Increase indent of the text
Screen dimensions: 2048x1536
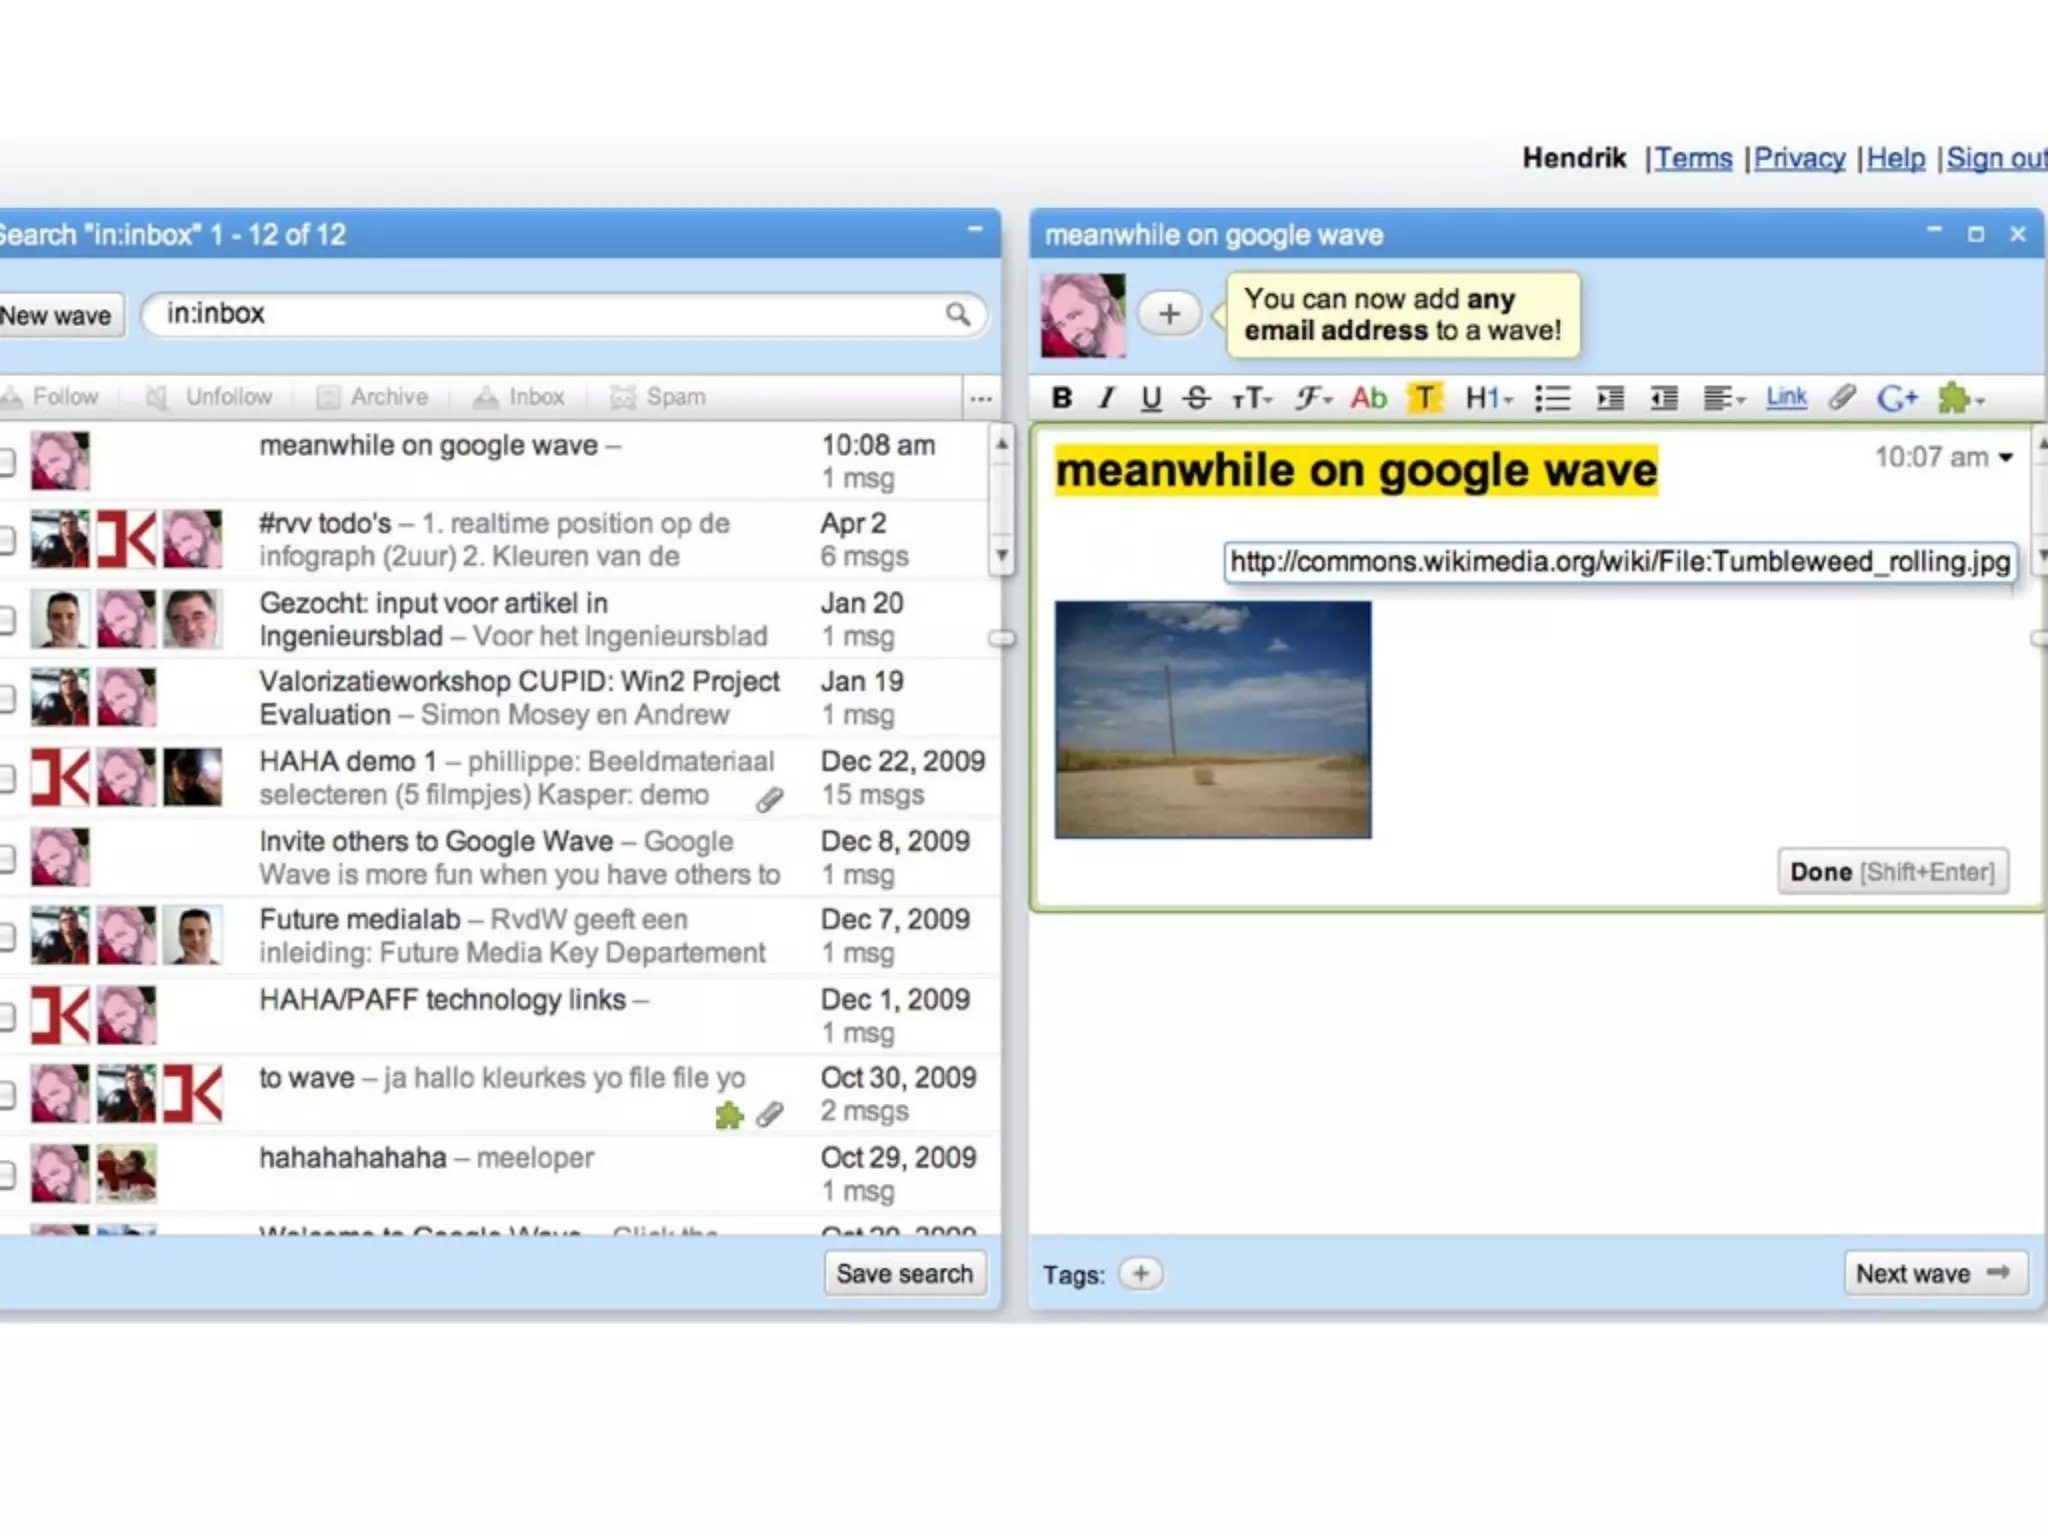1610,398
